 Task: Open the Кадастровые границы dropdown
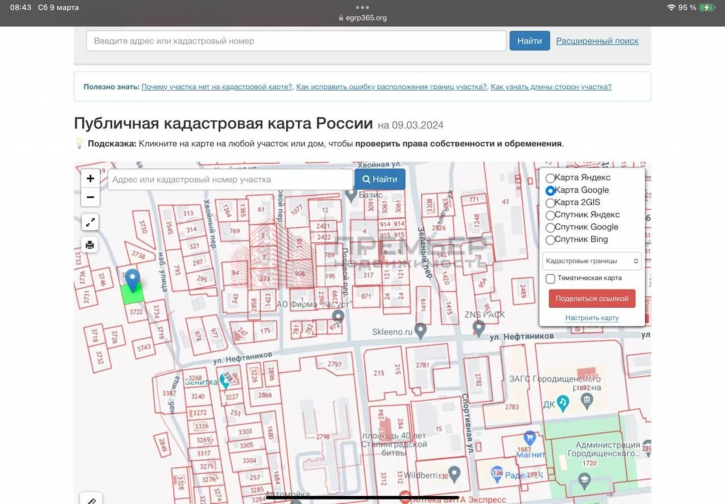pos(592,260)
